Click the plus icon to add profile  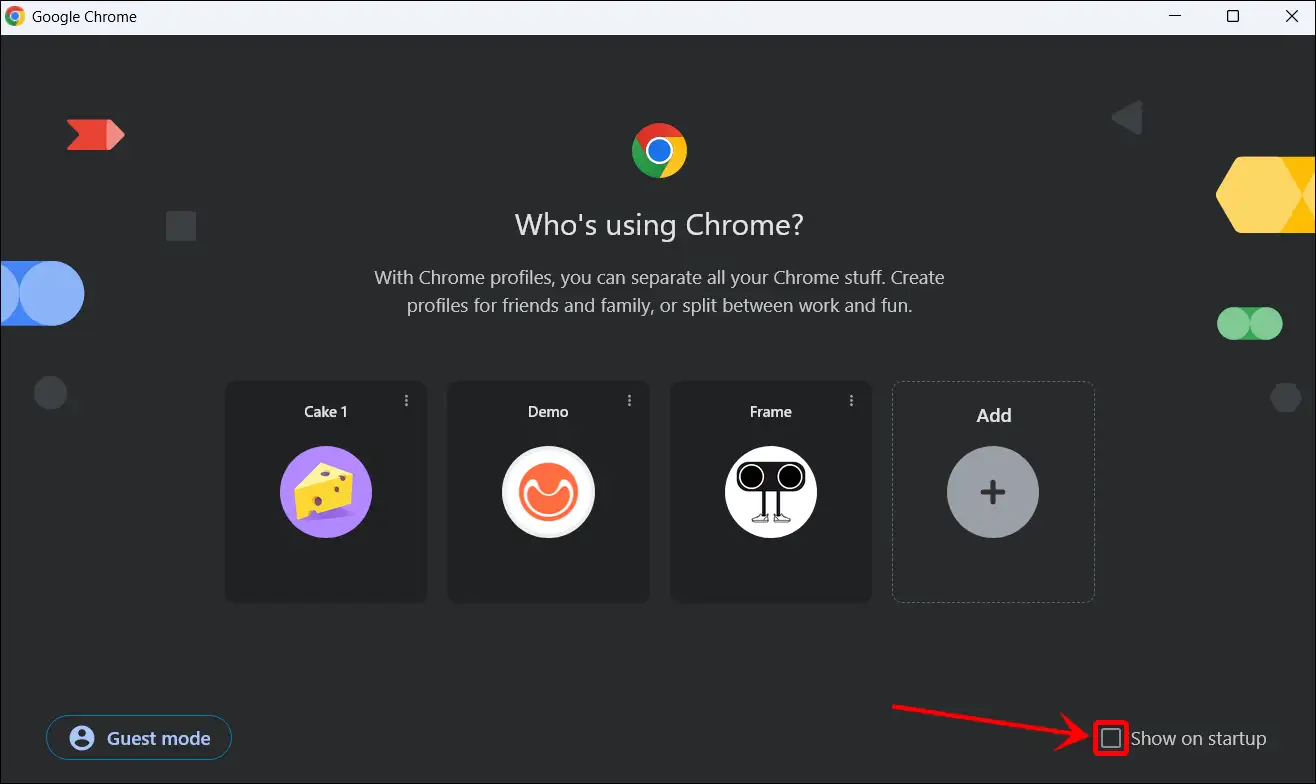coord(993,492)
